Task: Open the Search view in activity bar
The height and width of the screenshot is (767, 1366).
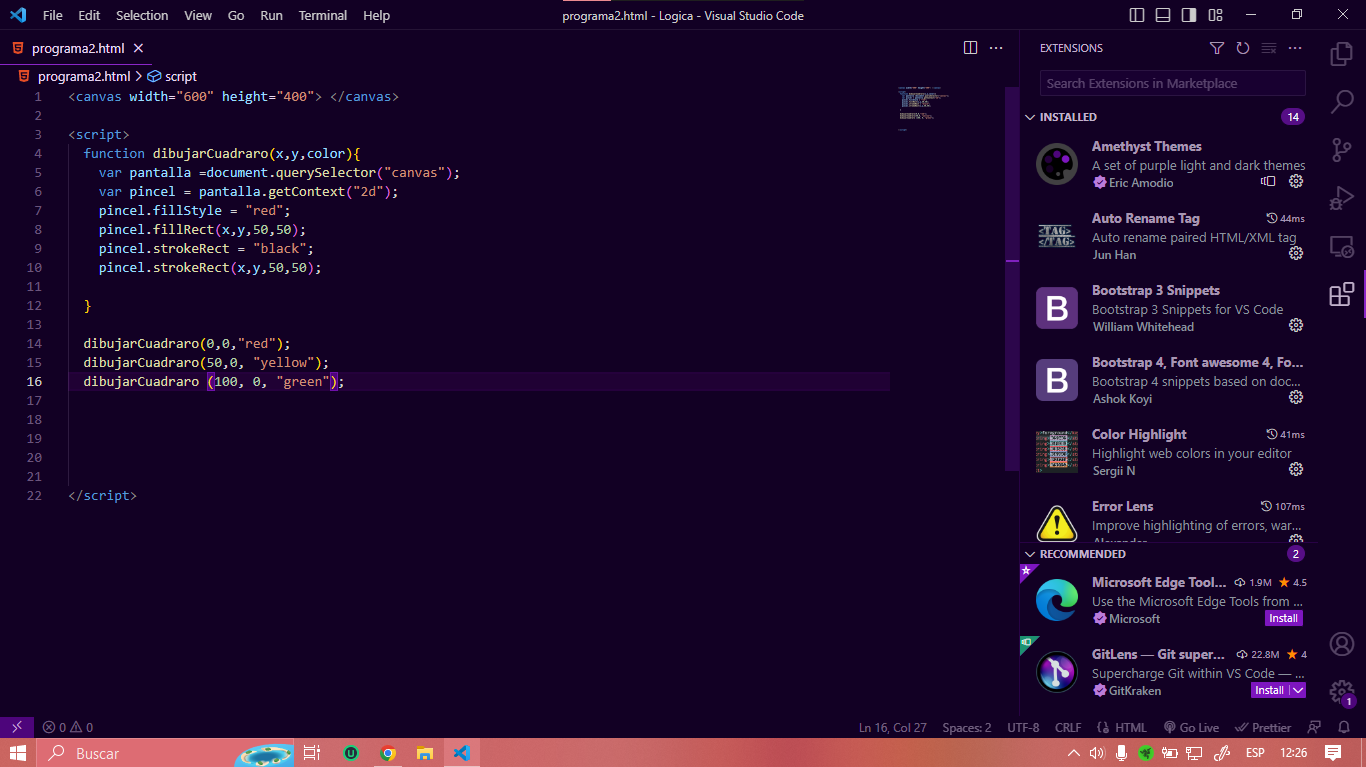Action: (x=1341, y=101)
